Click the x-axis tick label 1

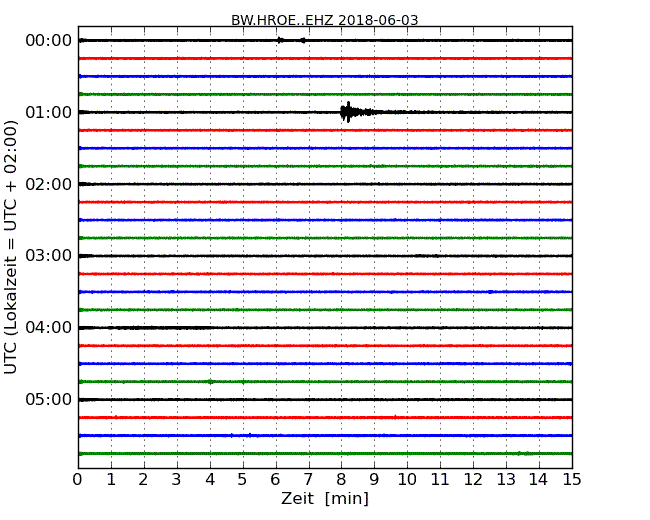[x=111, y=480]
